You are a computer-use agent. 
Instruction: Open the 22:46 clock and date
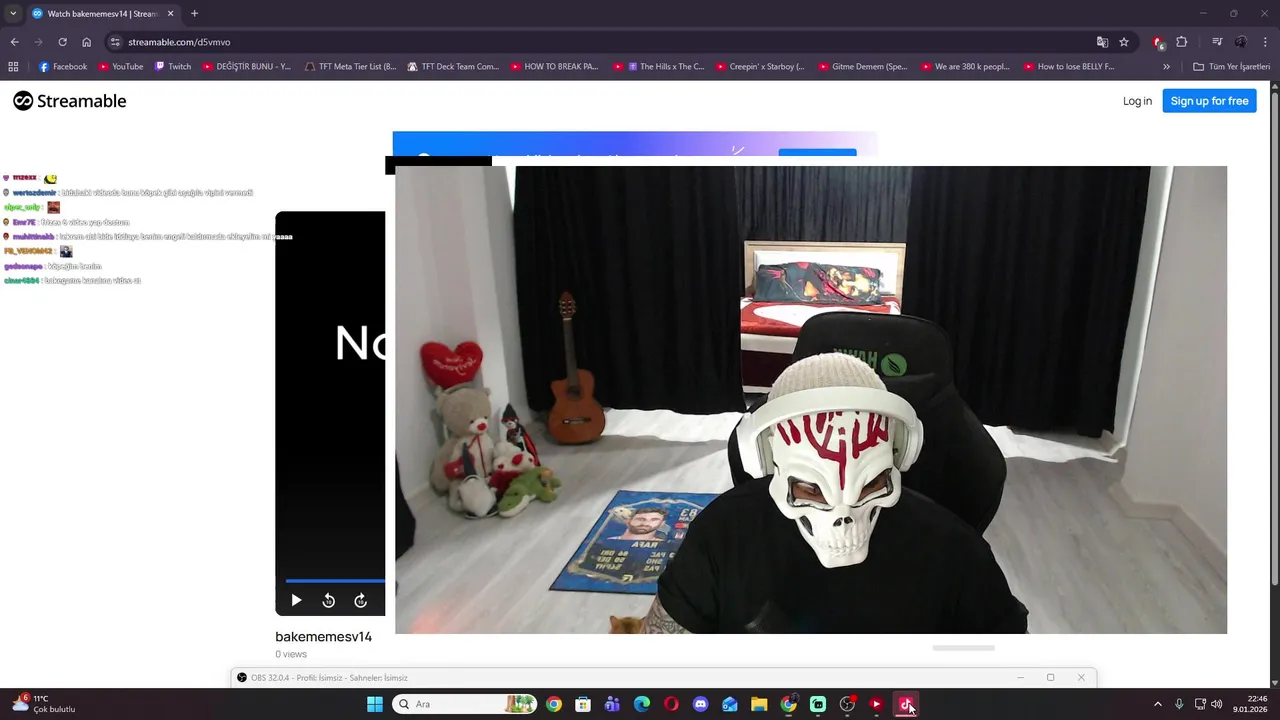[1250, 704]
